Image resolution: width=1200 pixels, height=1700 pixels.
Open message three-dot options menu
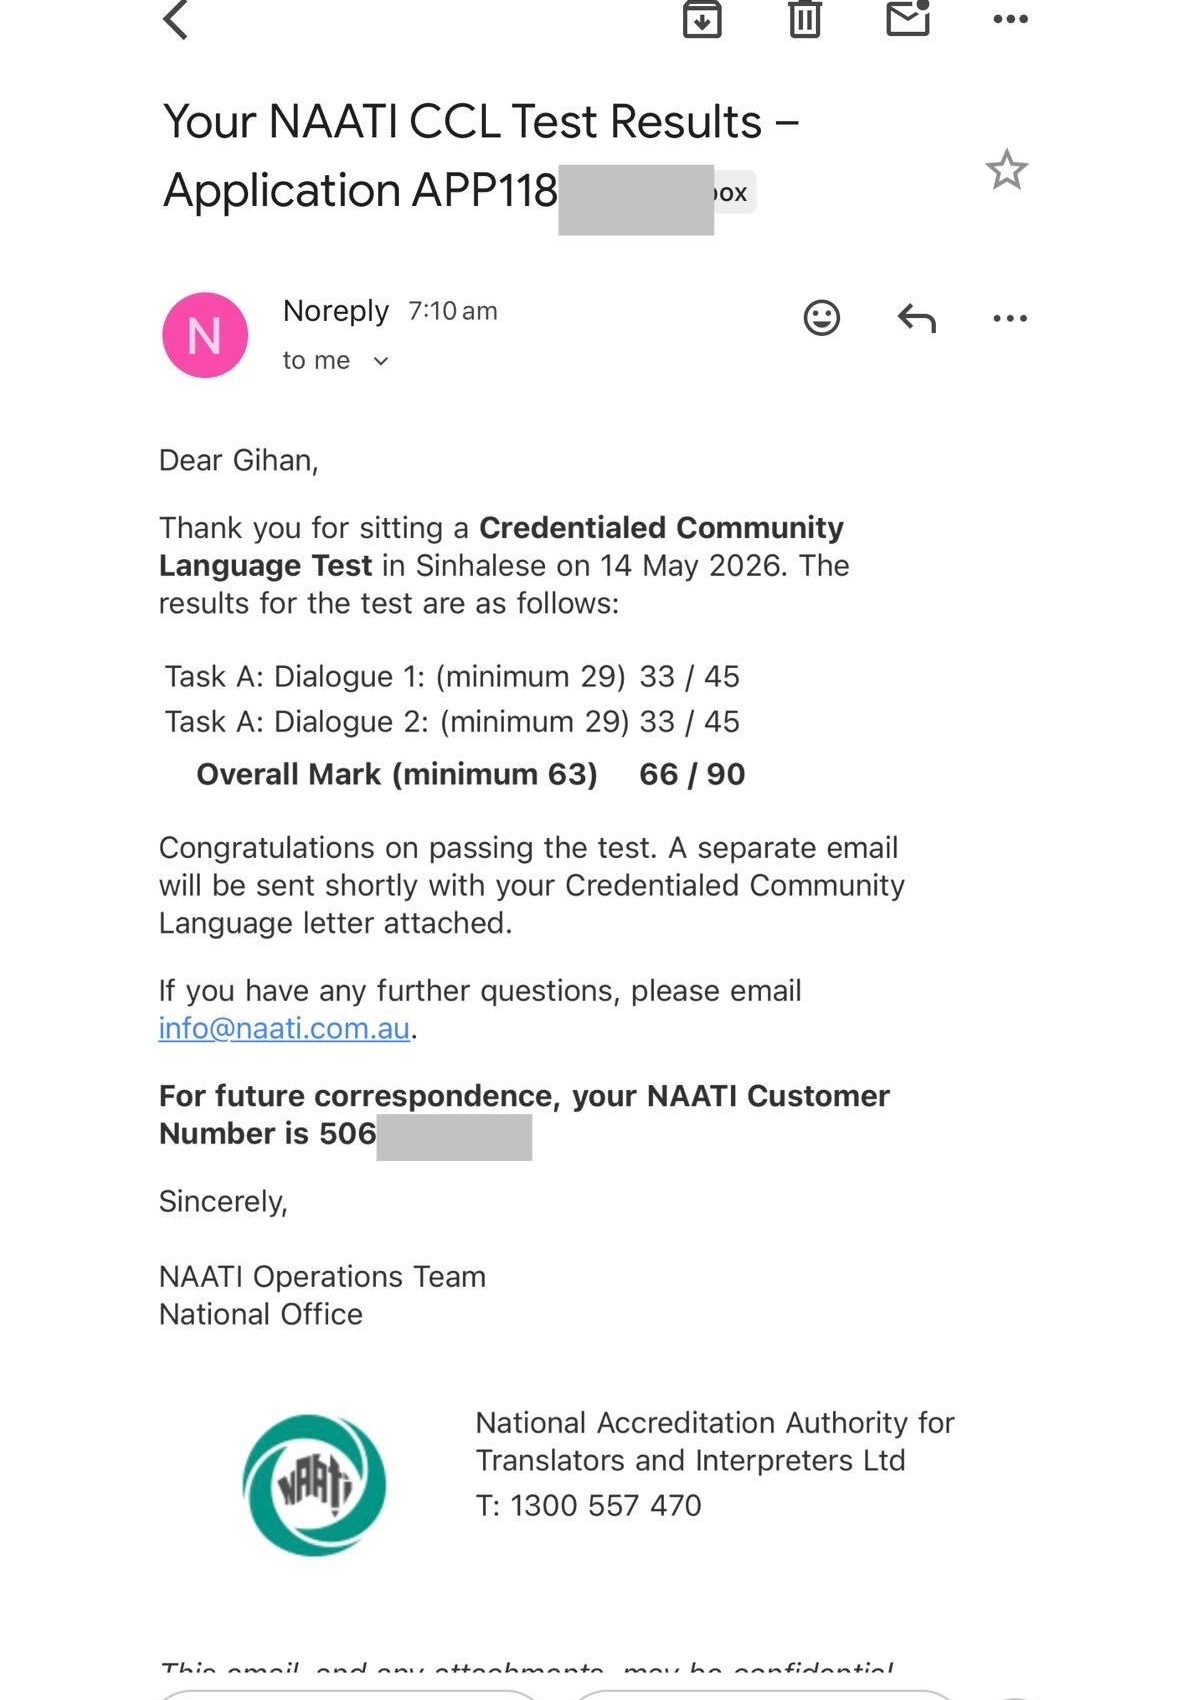pyautogui.click(x=1010, y=318)
